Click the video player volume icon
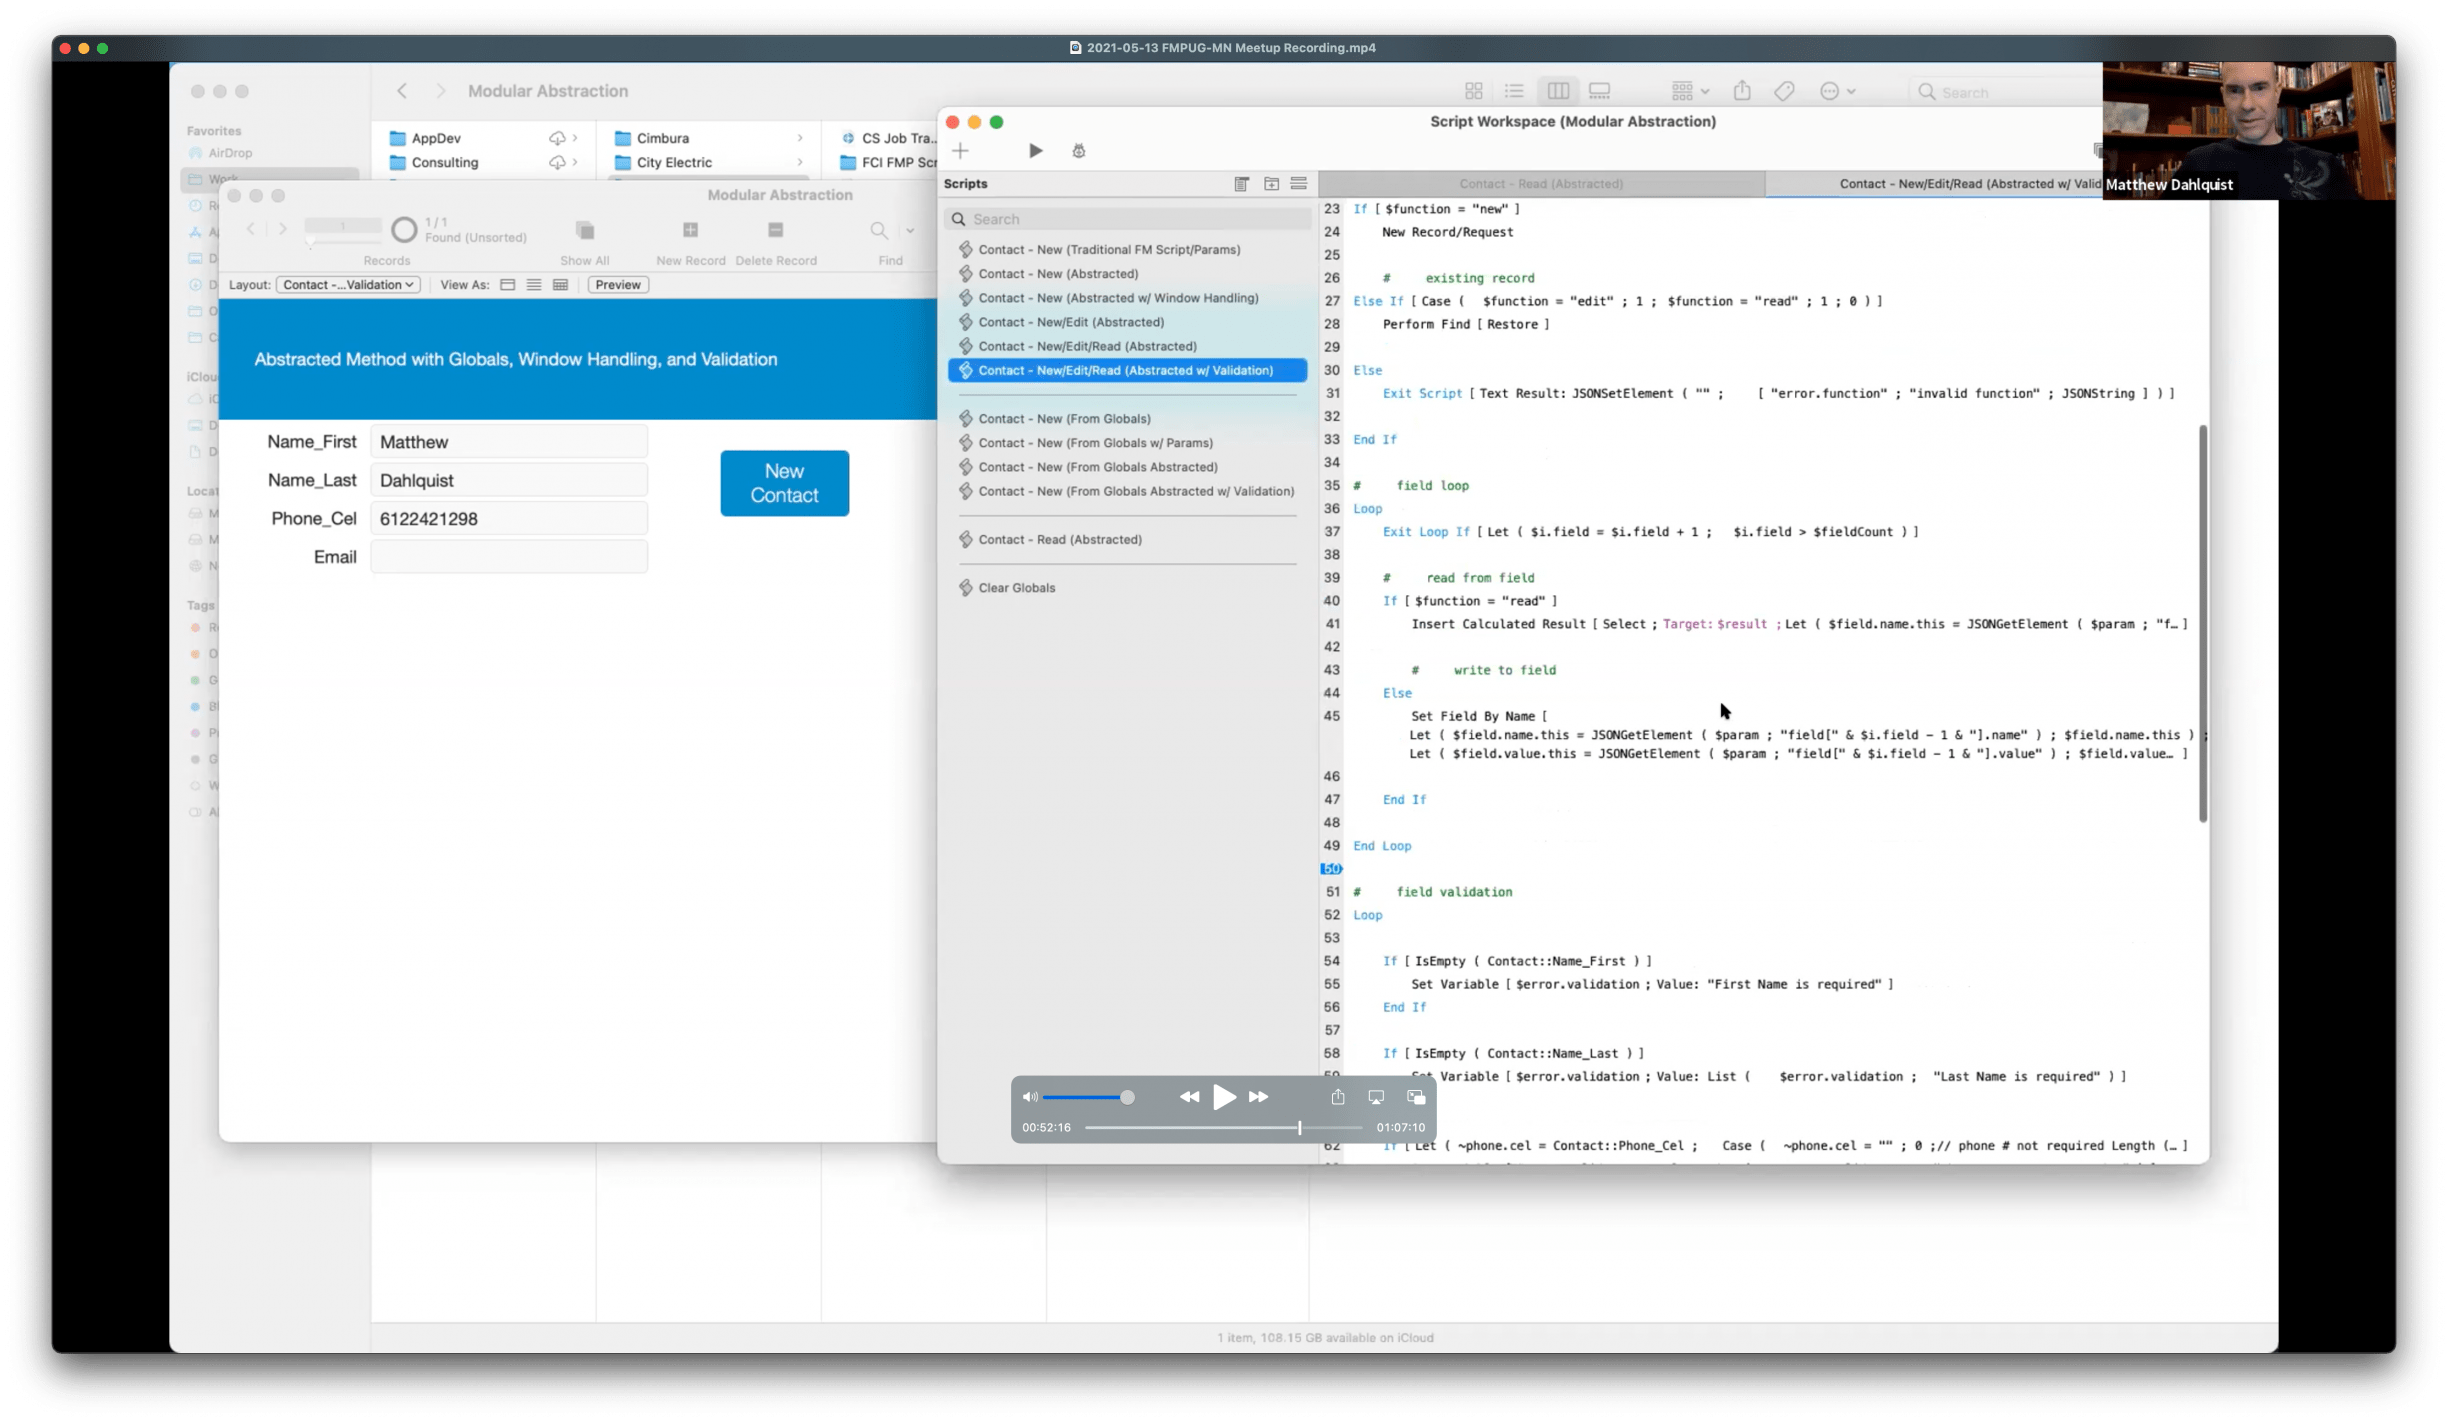This screenshot has height=1422, width=2448. [x=1029, y=1097]
